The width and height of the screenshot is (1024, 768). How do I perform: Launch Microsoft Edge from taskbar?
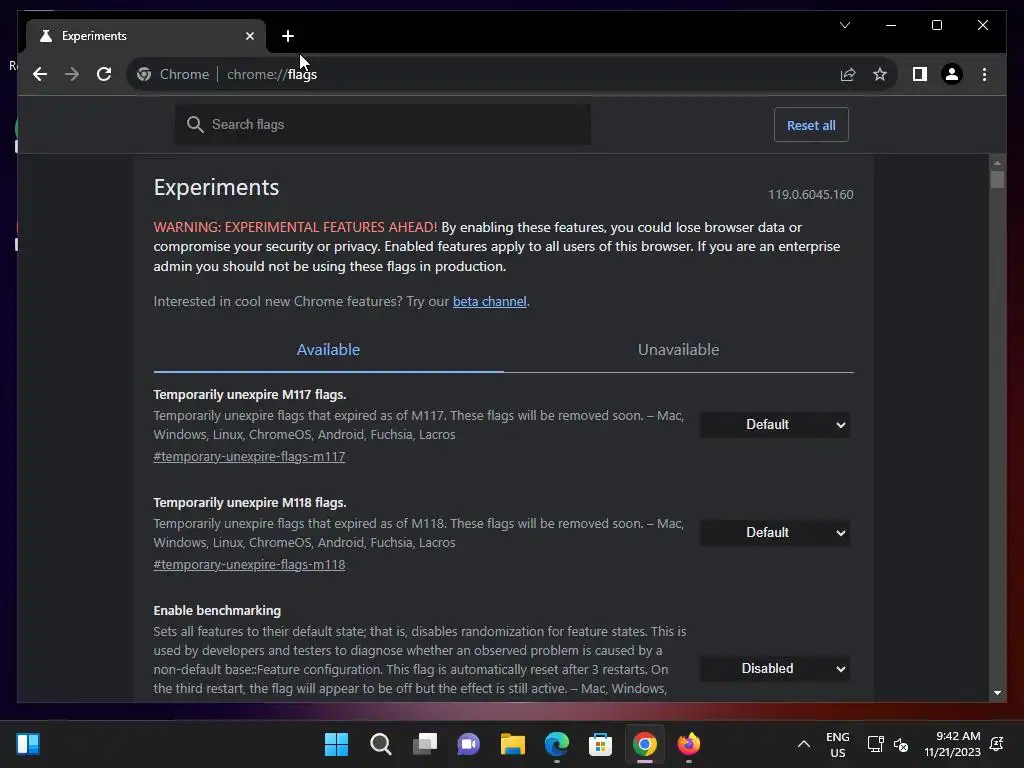[x=556, y=744]
